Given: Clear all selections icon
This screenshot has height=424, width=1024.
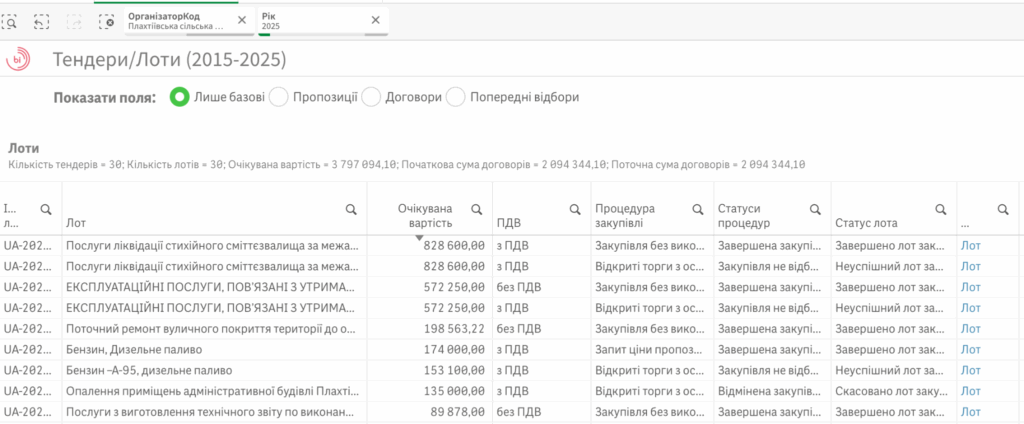Looking at the screenshot, I should 108,20.
